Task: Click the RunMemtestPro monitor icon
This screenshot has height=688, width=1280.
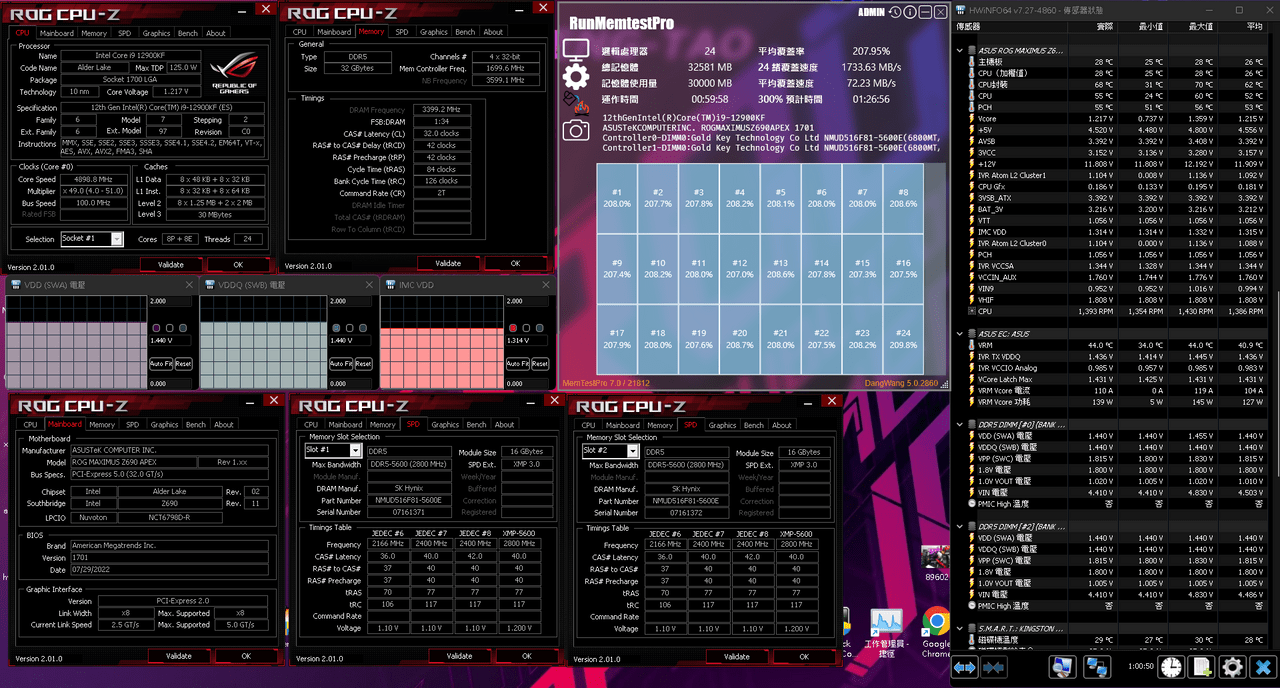Action: pos(575,49)
